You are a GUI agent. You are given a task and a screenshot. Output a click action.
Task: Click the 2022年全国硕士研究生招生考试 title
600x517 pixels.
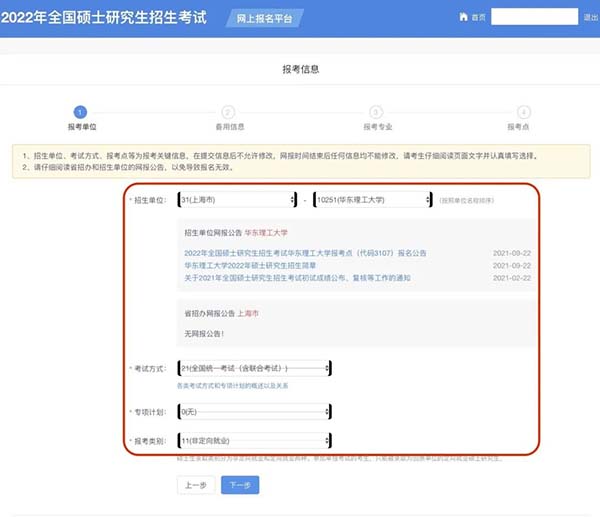pyautogui.click(x=104, y=18)
